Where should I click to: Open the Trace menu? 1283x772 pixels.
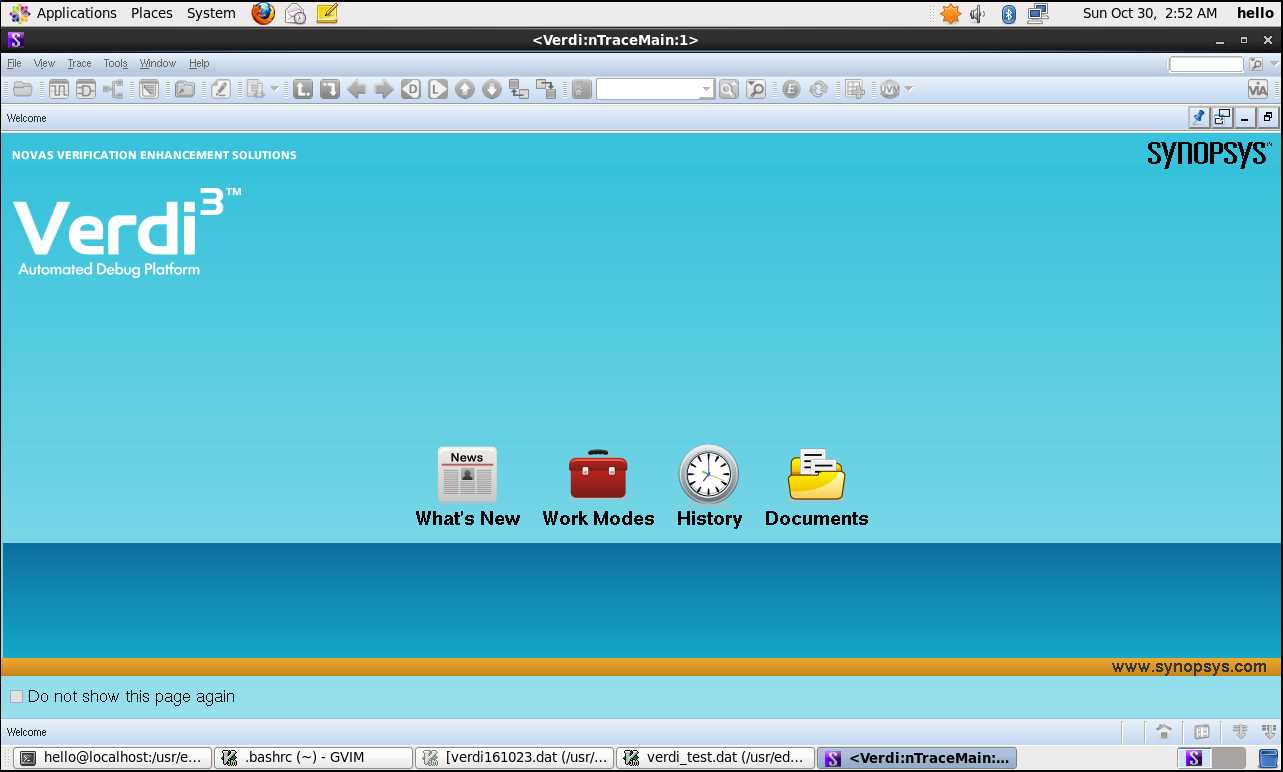(79, 63)
